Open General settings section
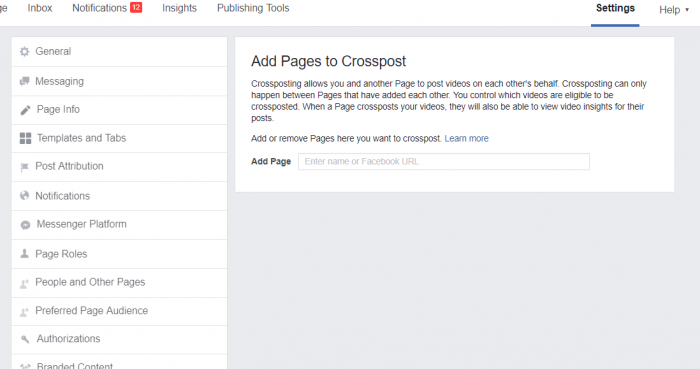The image size is (700, 369). coord(119,52)
